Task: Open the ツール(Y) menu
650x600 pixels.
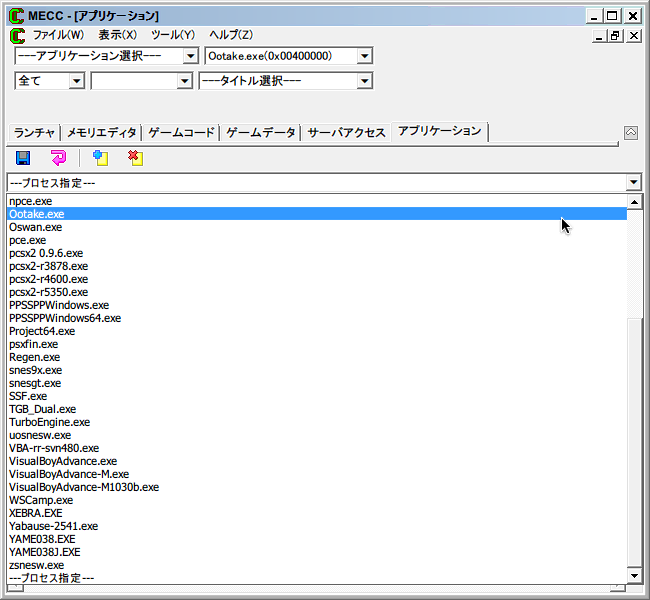Action: click(x=173, y=35)
